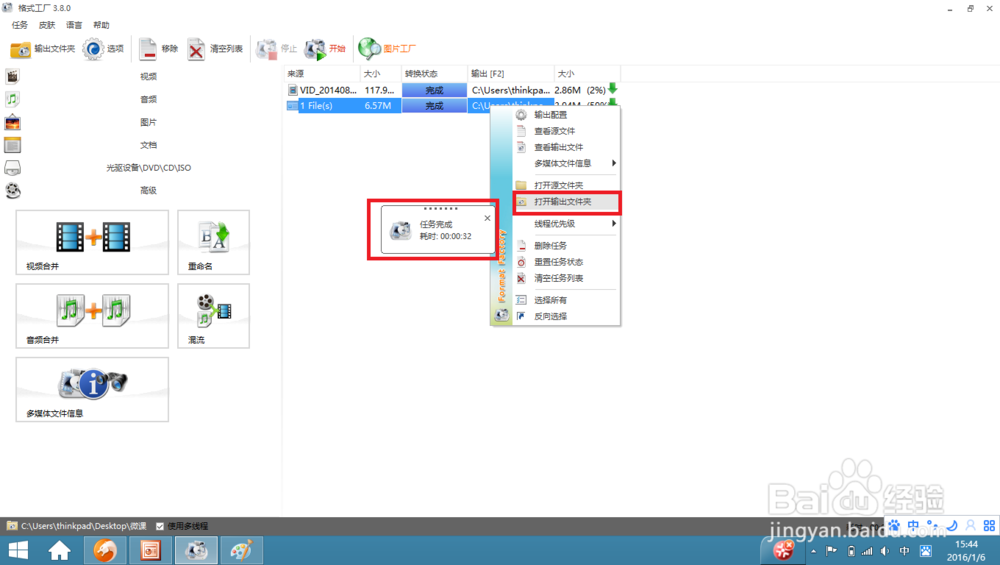
Task: Select 查看输出文件 in context menu
Action: click(566, 147)
